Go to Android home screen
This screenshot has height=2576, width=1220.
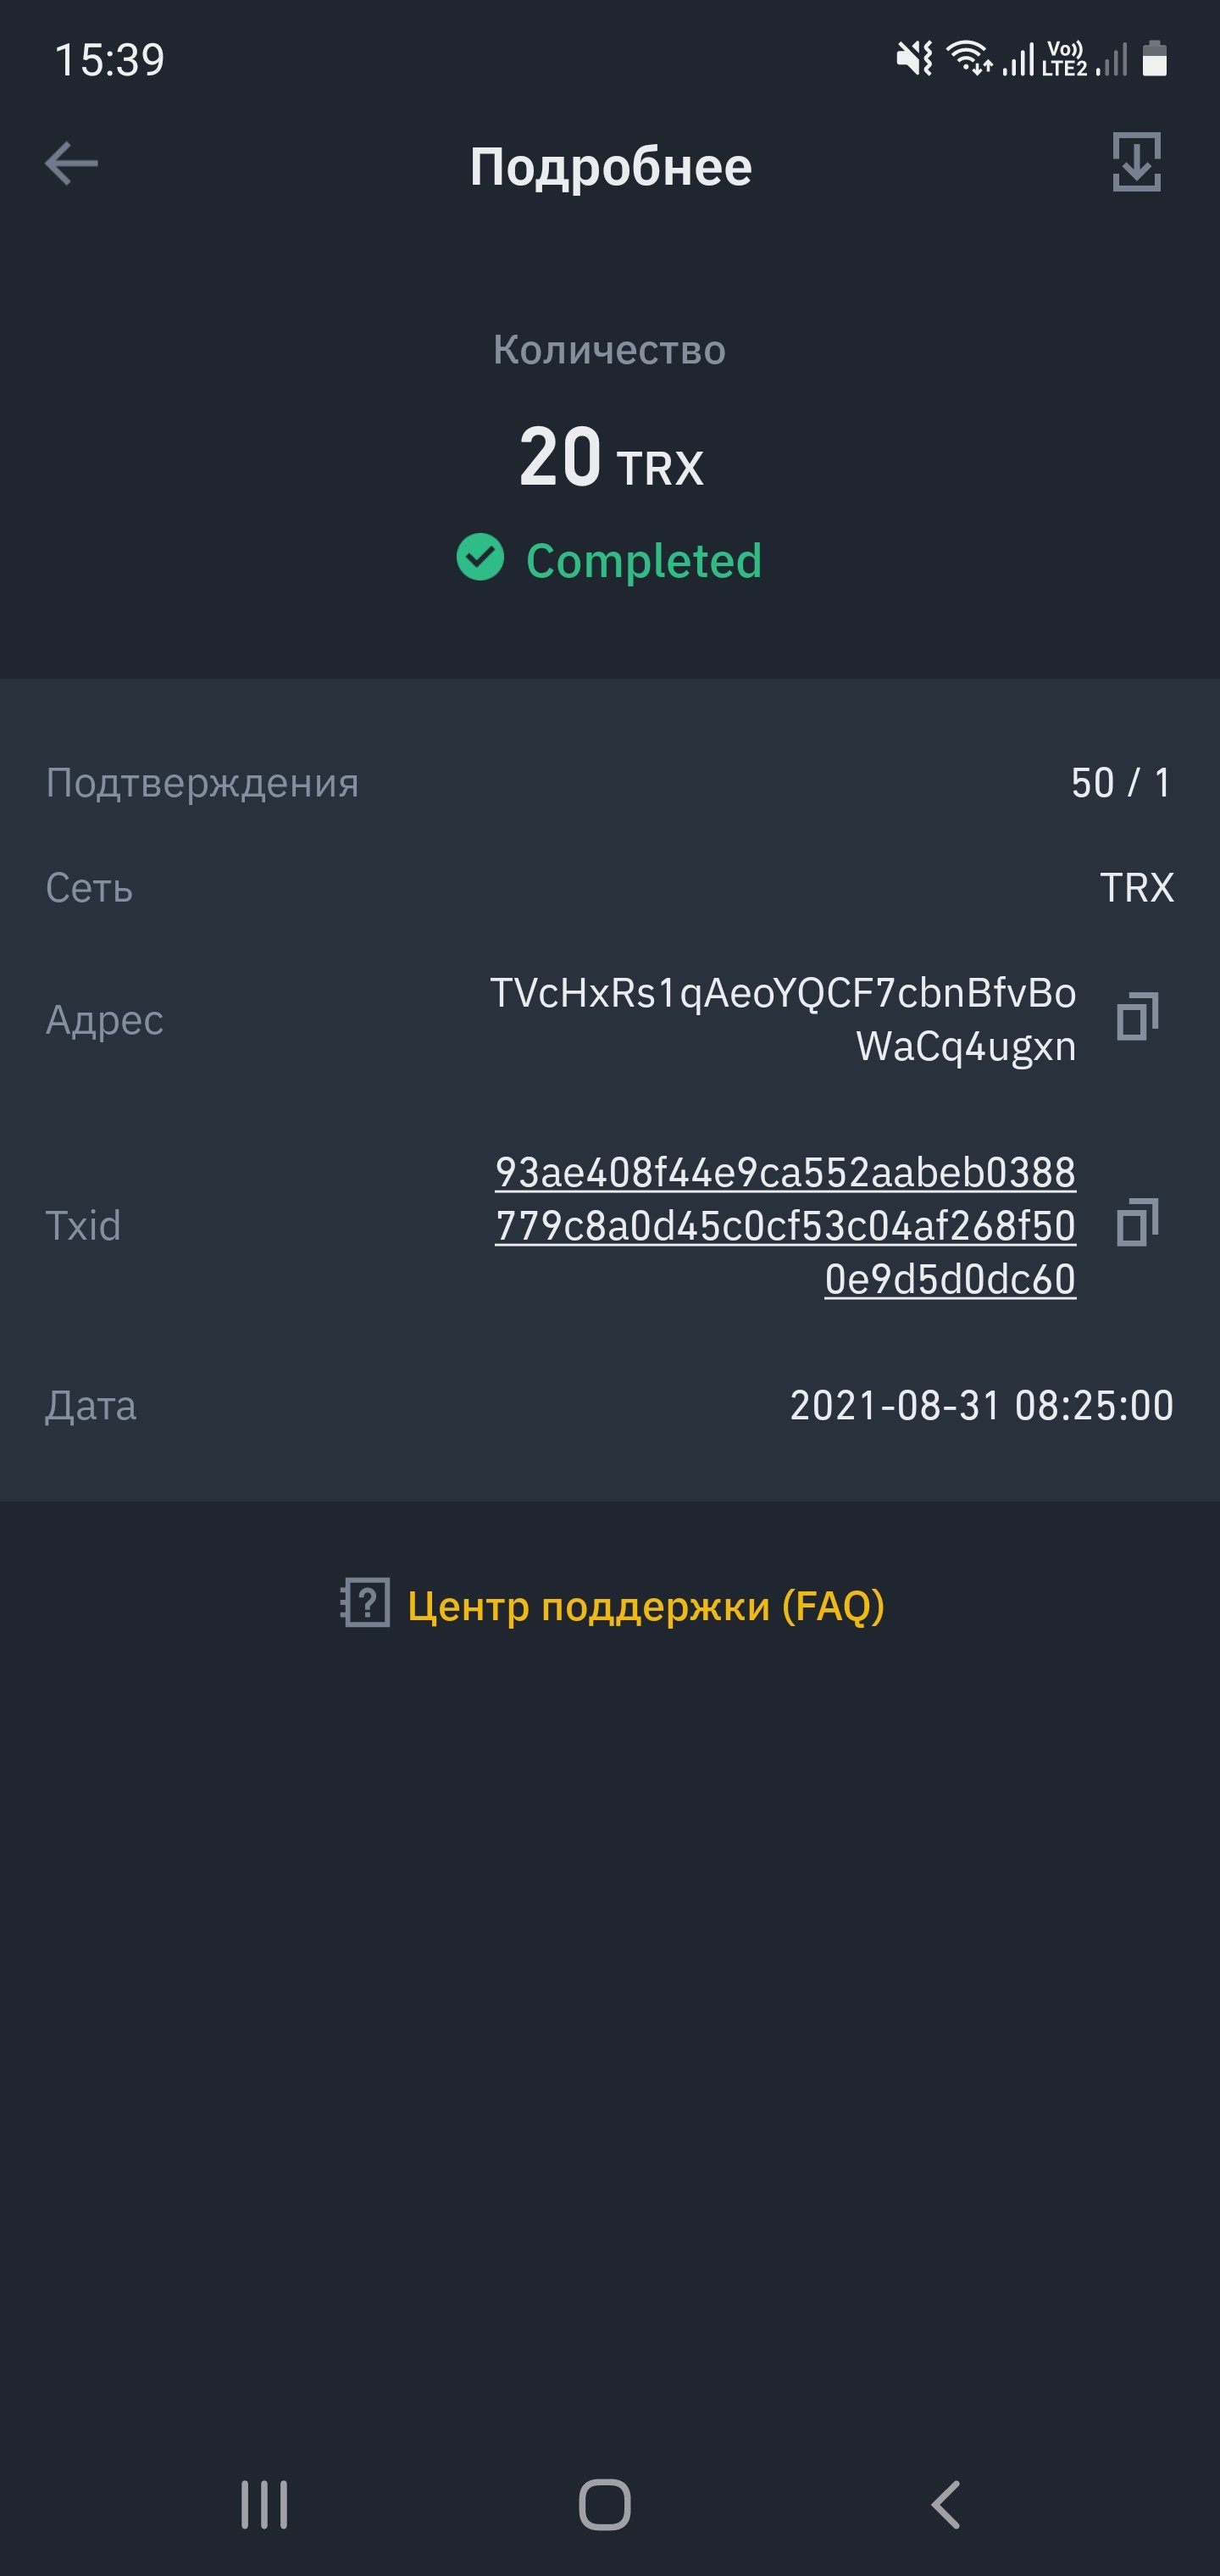[605, 2504]
